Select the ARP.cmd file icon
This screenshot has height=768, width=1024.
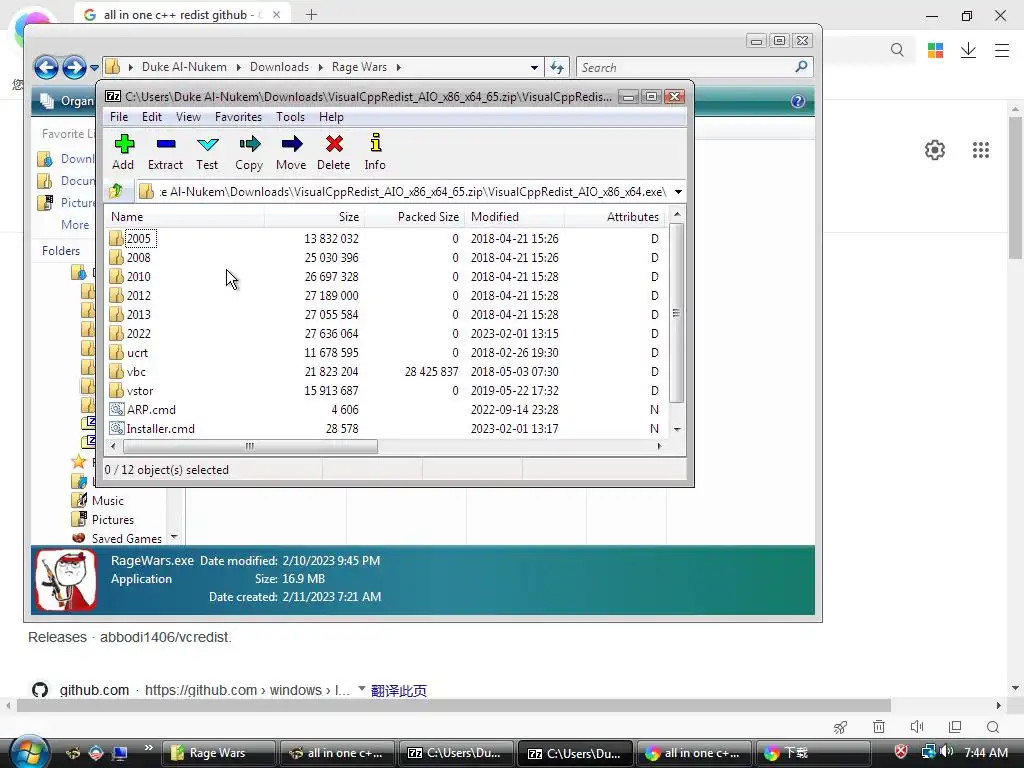coord(116,409)
